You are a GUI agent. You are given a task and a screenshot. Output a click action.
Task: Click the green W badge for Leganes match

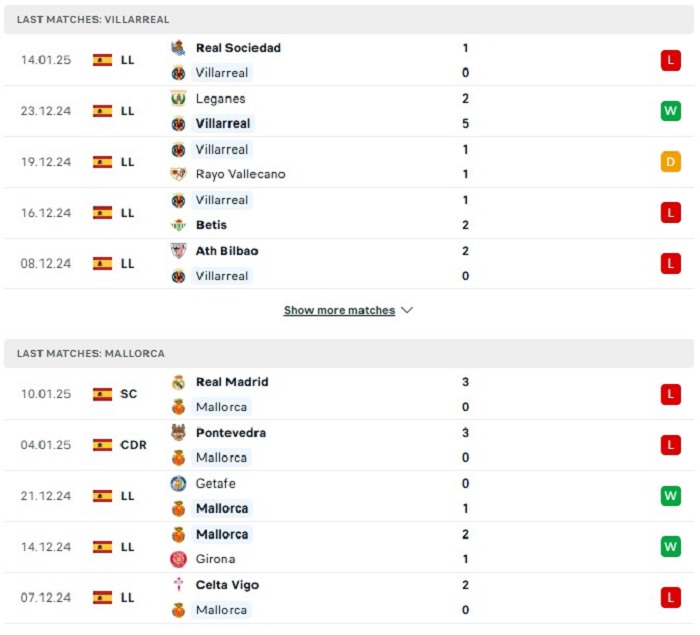click(671, 111)
